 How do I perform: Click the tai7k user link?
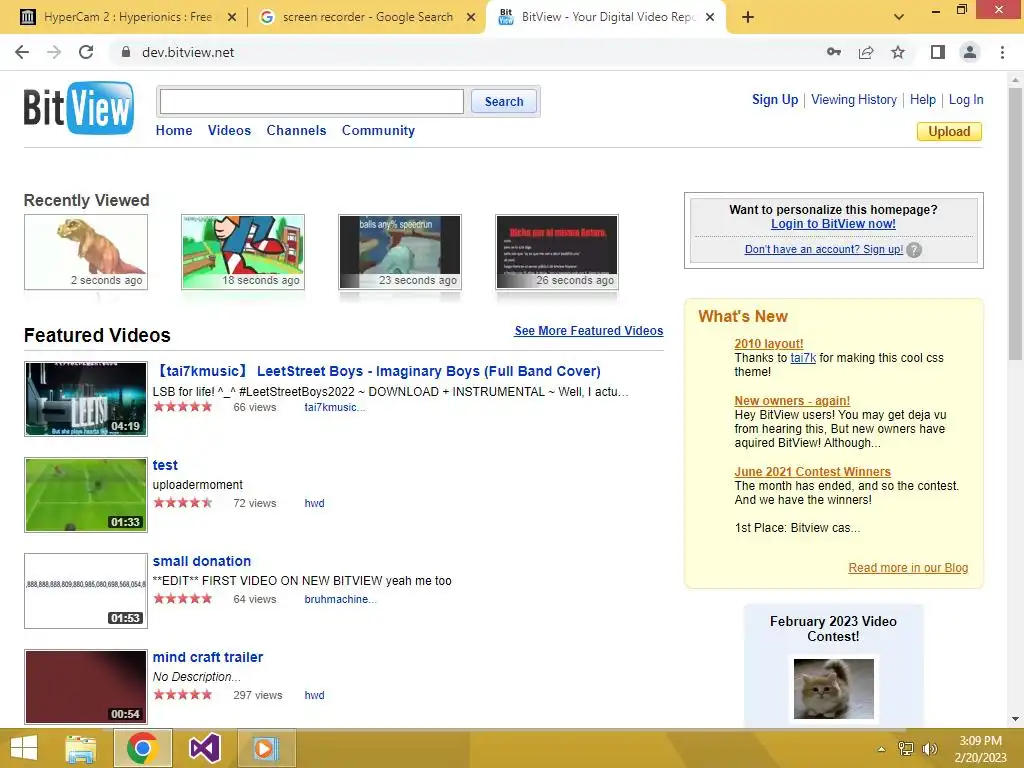(803, 357)
